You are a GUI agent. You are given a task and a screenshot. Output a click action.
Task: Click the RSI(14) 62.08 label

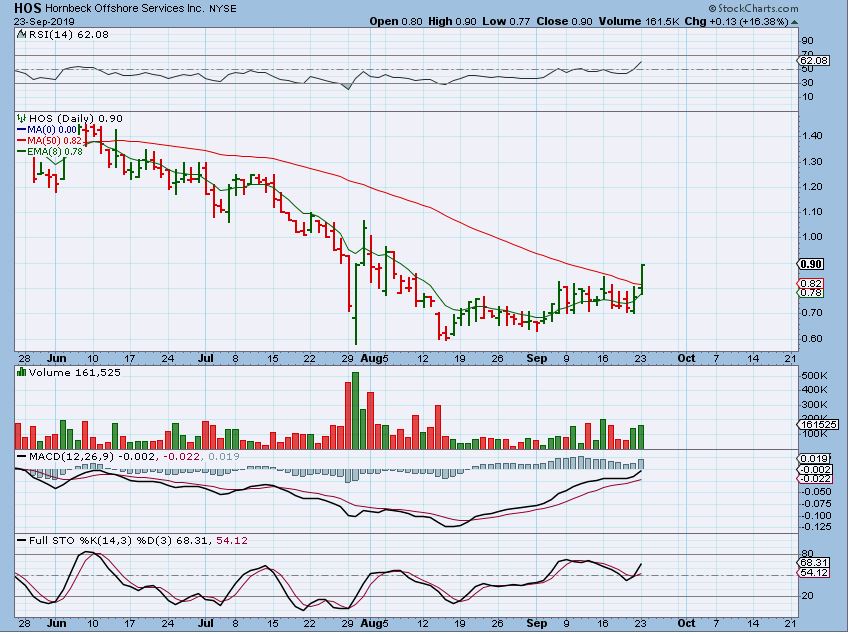(68, 35)
